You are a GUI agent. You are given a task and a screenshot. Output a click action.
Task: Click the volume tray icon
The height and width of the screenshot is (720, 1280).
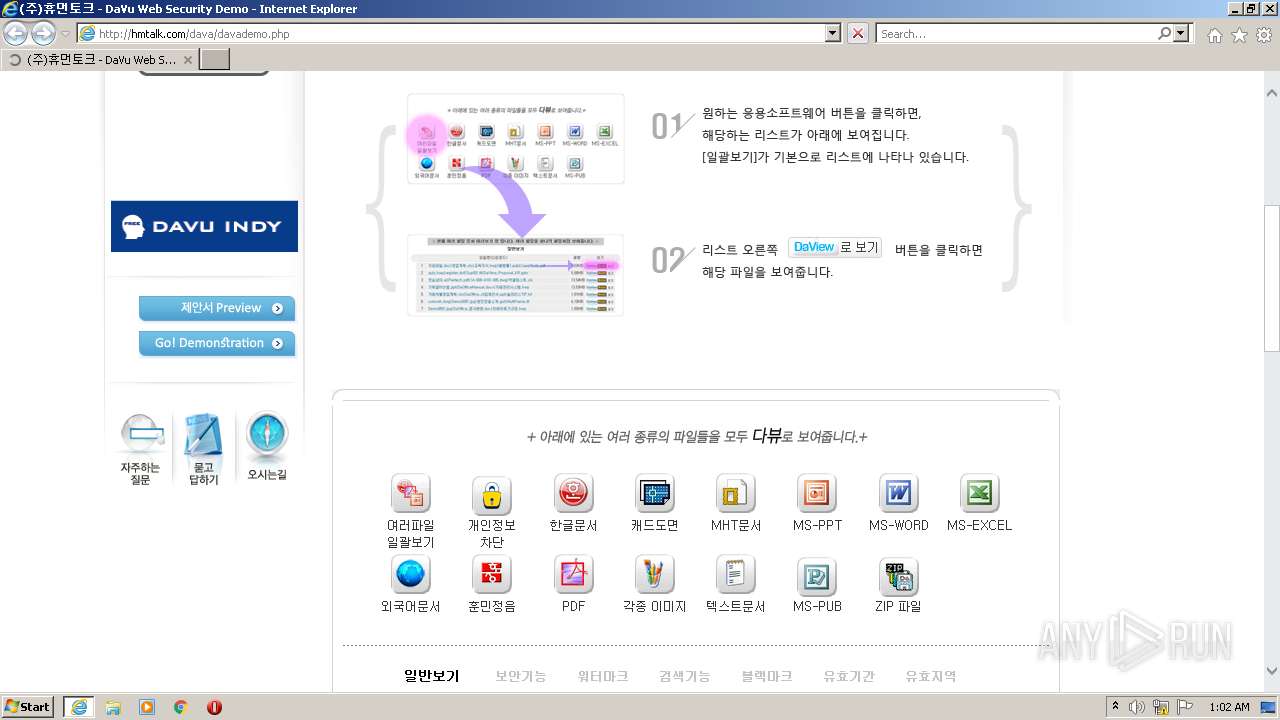[1137, 707]
